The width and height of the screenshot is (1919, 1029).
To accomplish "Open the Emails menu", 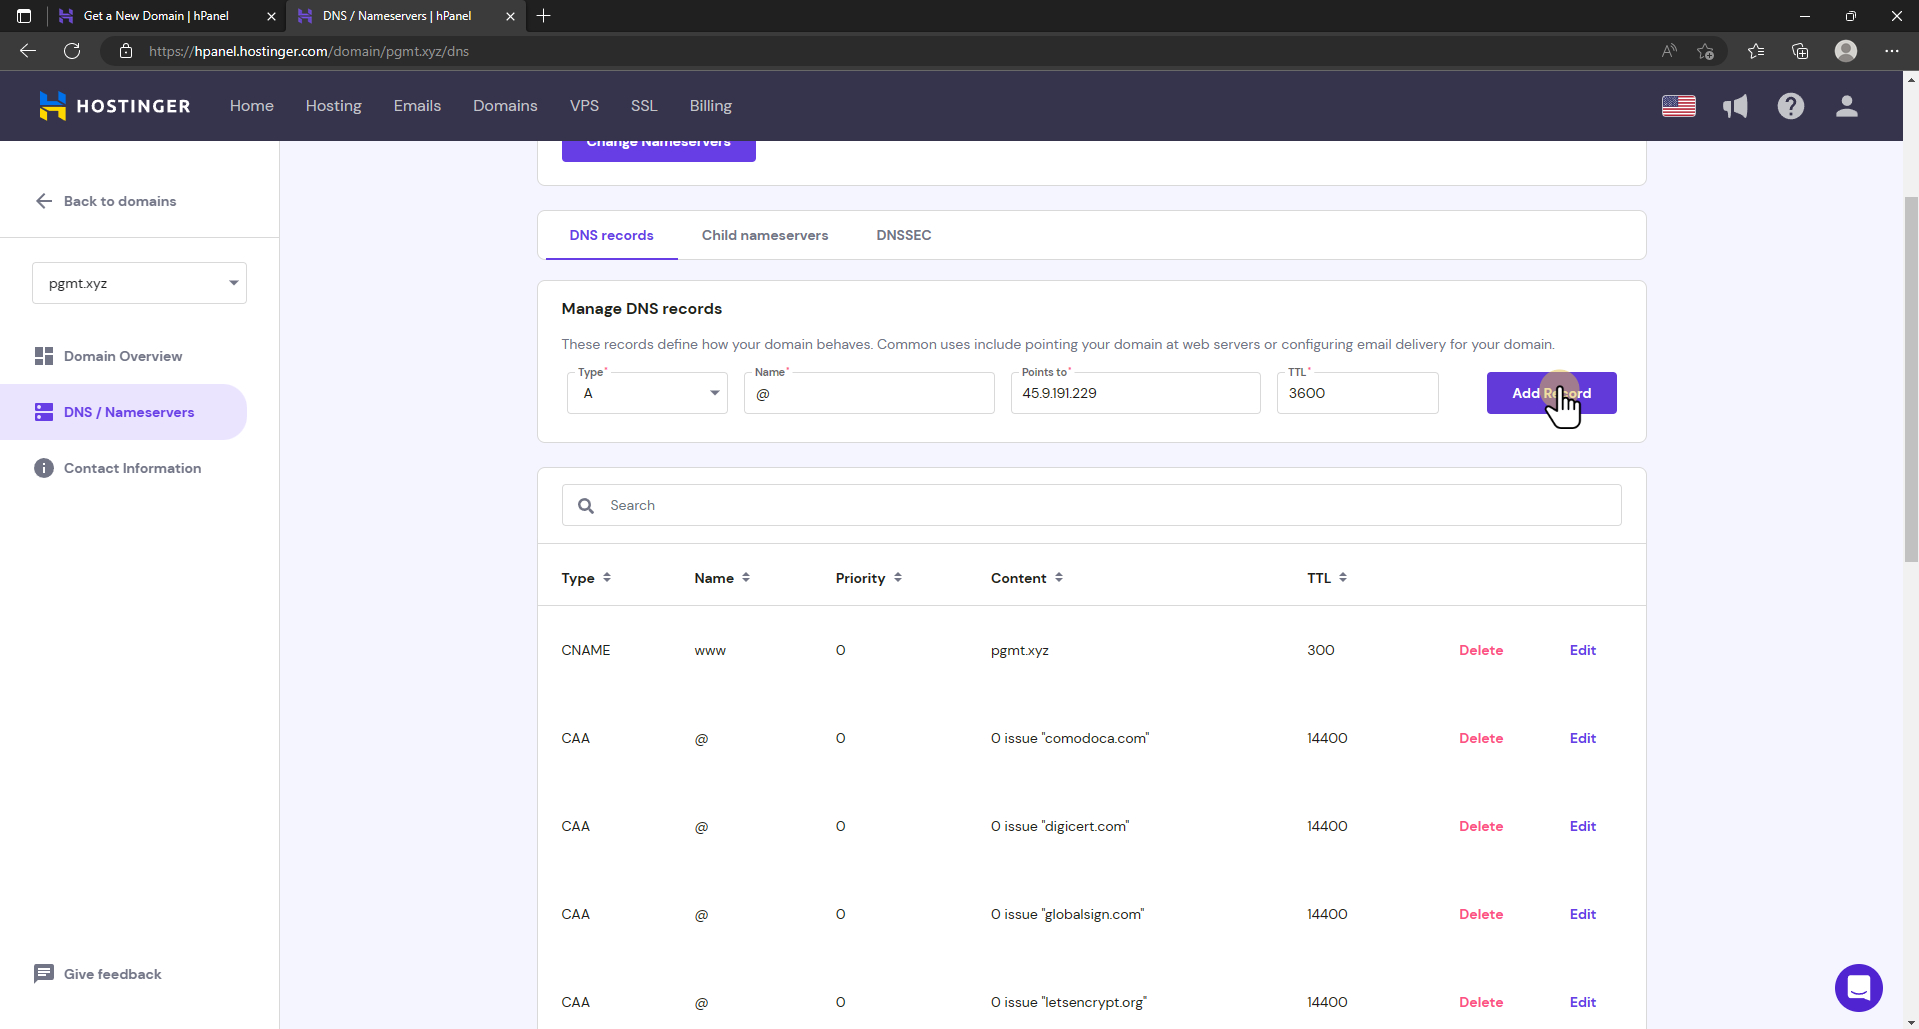I will point(417,106).
